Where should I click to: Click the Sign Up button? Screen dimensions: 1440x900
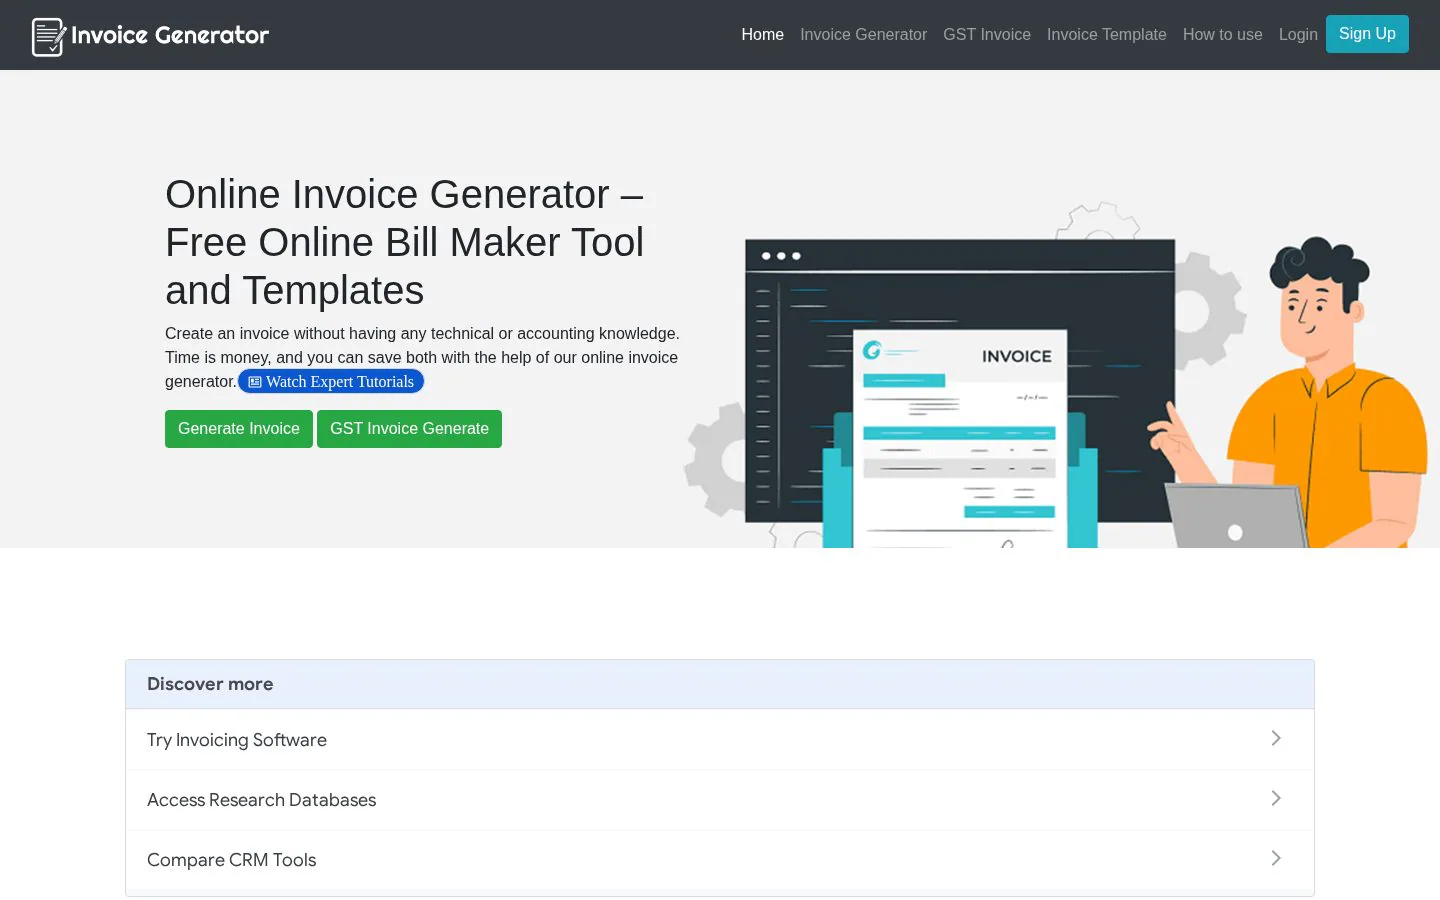(x=1367, y=34)
